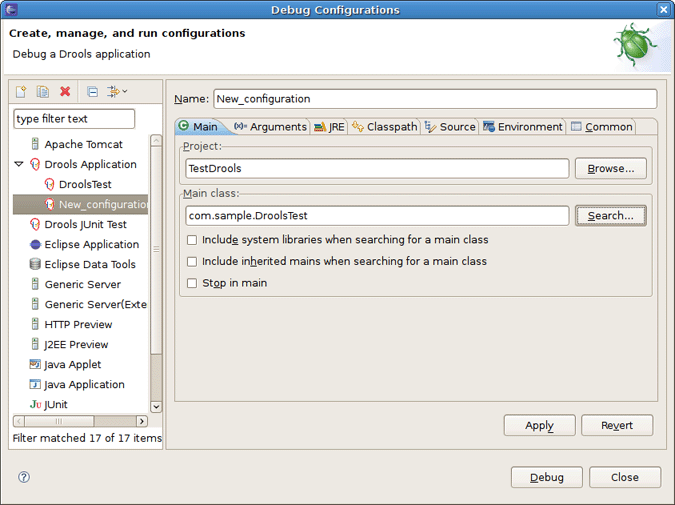This screenshot has width=675, height=505.
Task: Click the JUnit Ju icon
Action: pos(36,404)
